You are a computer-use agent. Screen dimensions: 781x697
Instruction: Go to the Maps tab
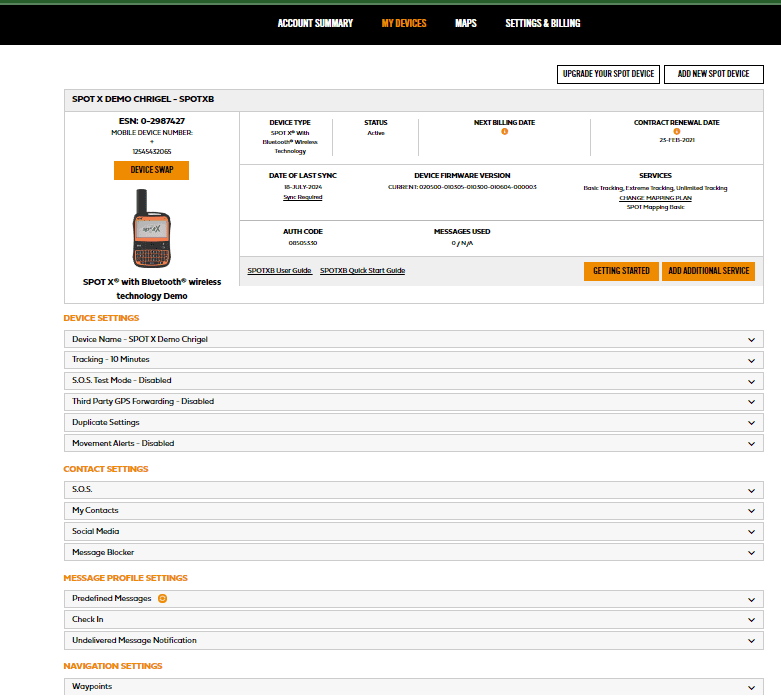click(465, 23)
